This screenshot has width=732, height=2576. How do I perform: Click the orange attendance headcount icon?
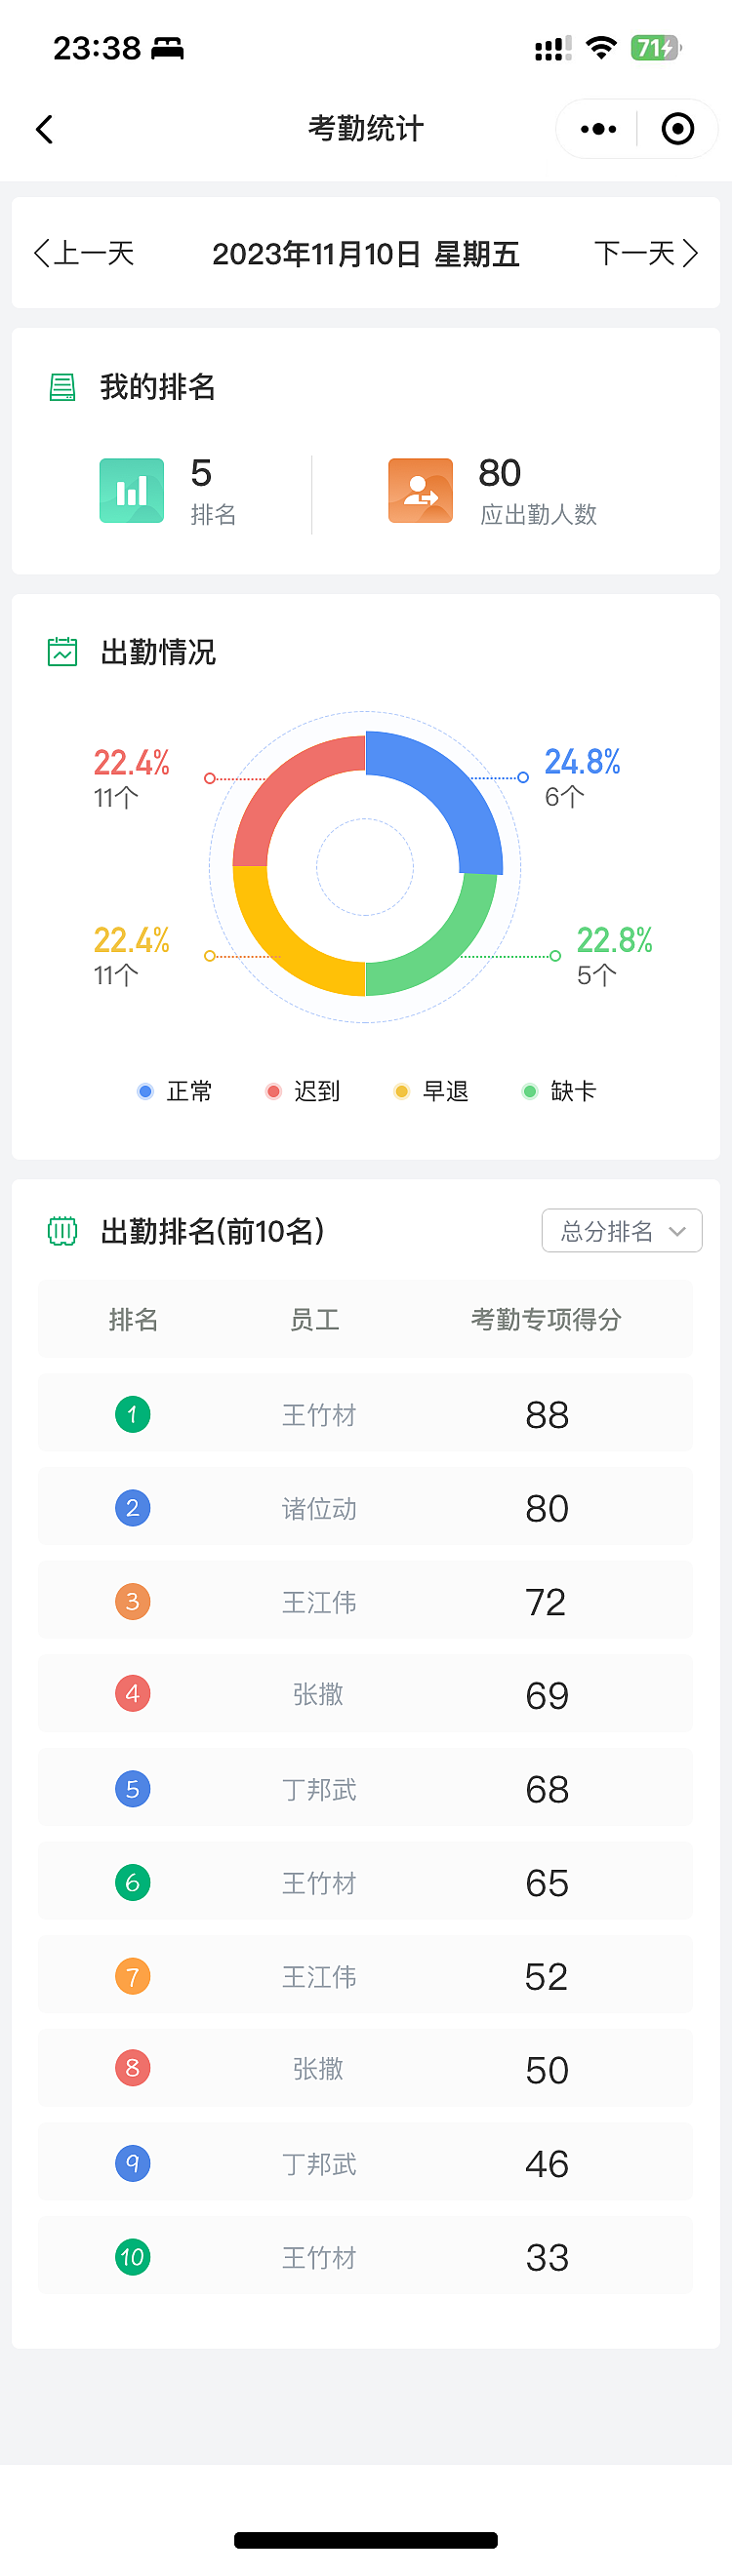point(419,490)
